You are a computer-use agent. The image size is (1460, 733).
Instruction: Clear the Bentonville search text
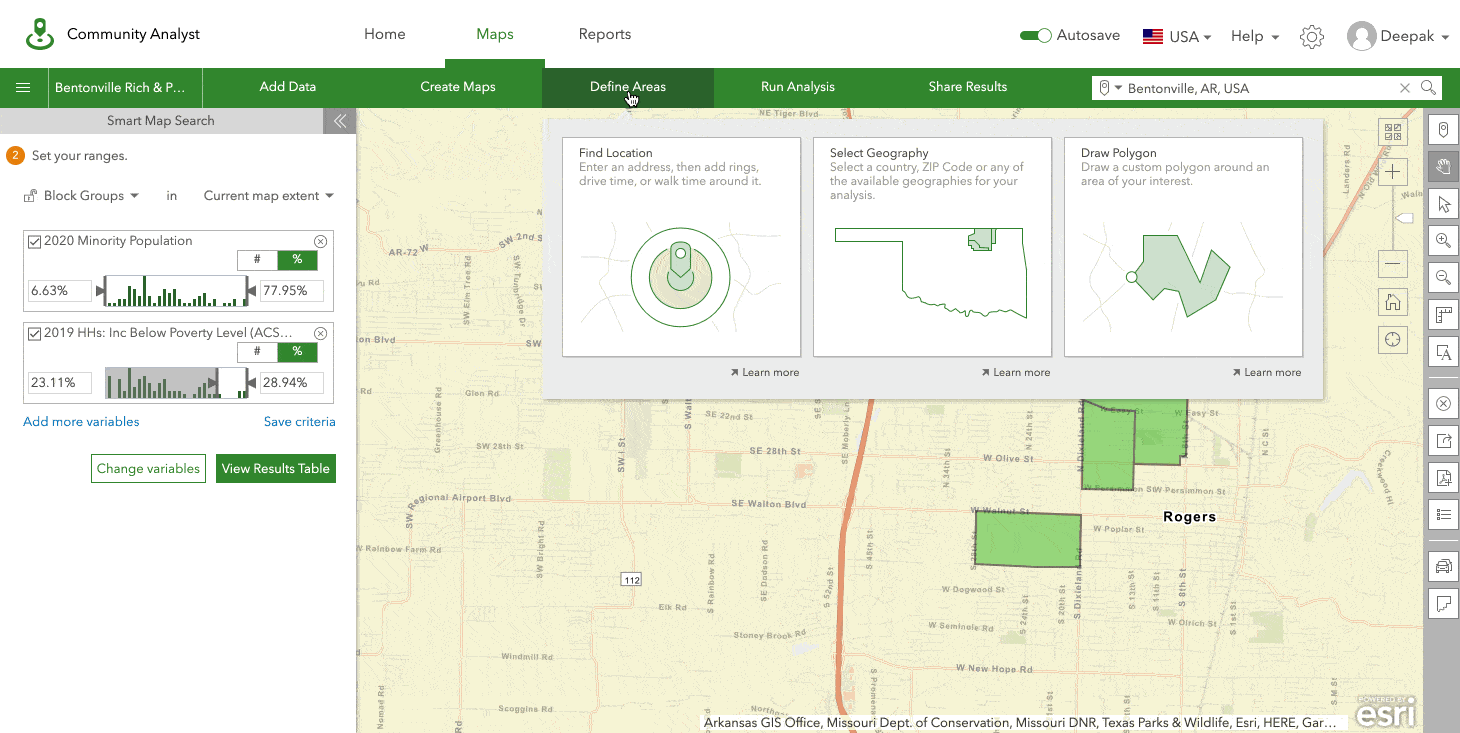pyautogui.click(x=1405, y=88)
